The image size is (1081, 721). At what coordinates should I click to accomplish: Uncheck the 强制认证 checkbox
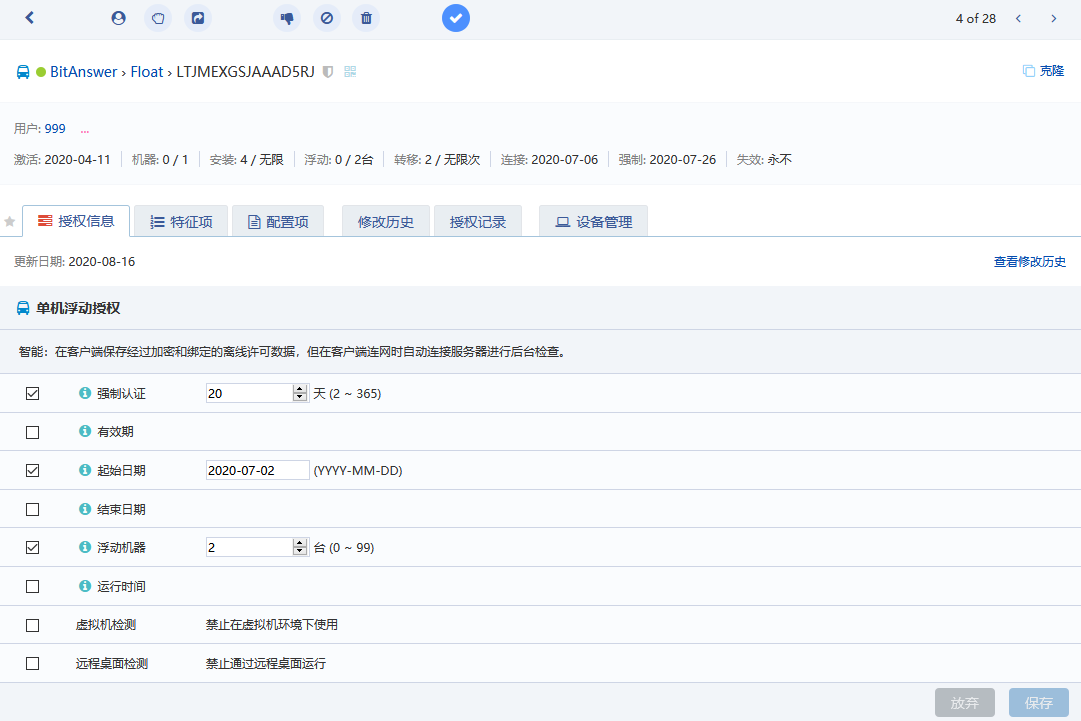click(33, 394)
